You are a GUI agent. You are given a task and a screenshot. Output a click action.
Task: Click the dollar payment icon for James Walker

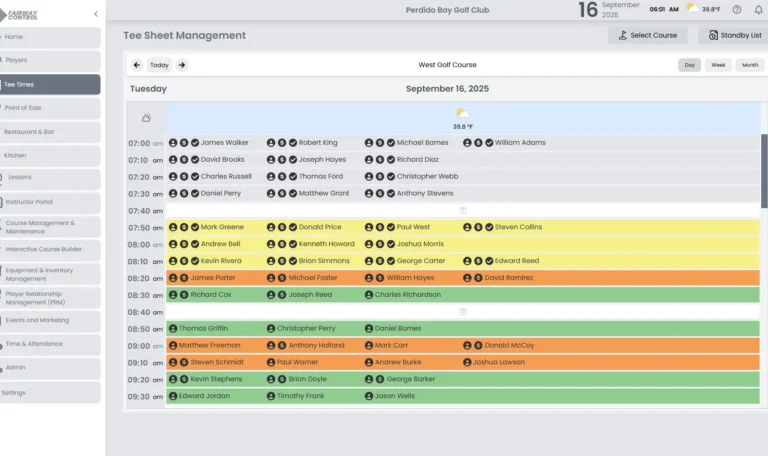184,143
